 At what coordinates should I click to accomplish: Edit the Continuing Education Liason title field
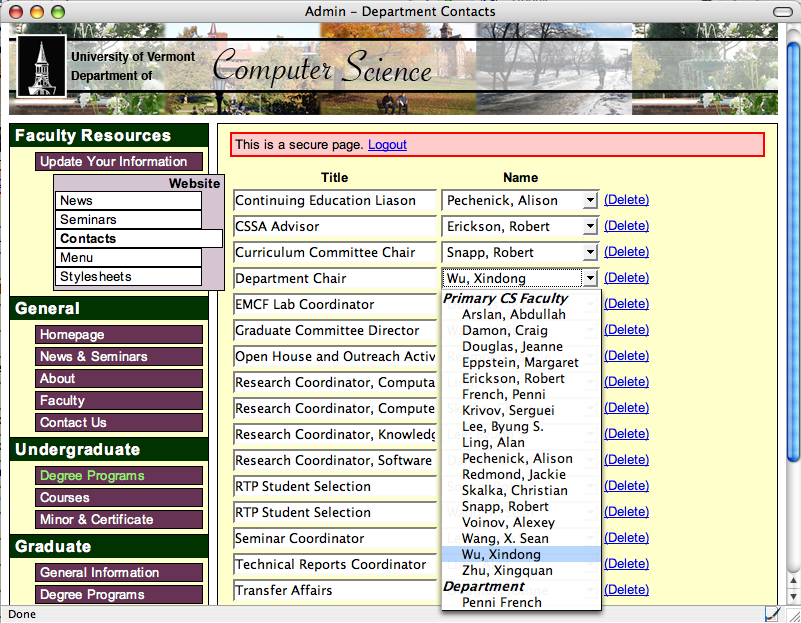pyautogui.click(x=335, y=200)
